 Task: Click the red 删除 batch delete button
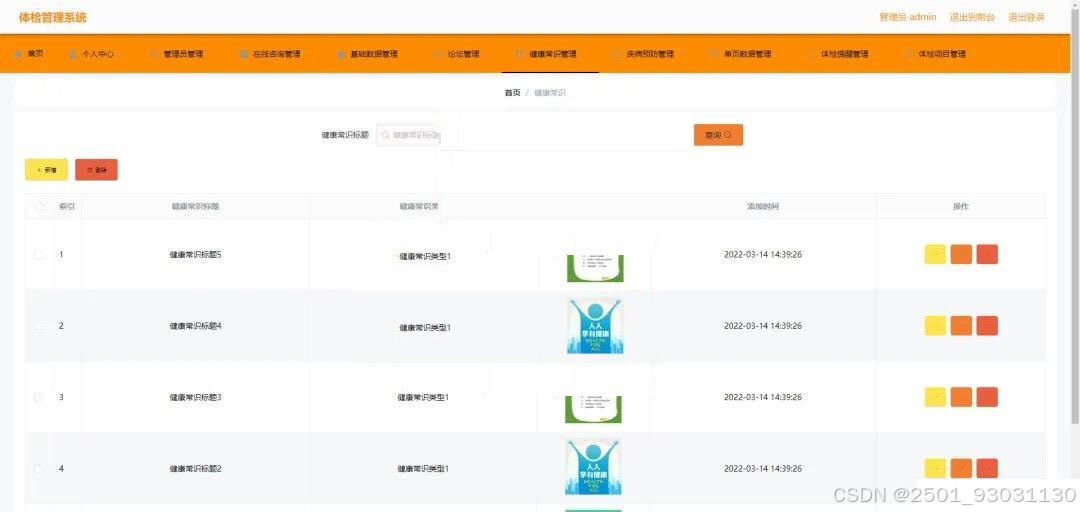tap(96, 170)
